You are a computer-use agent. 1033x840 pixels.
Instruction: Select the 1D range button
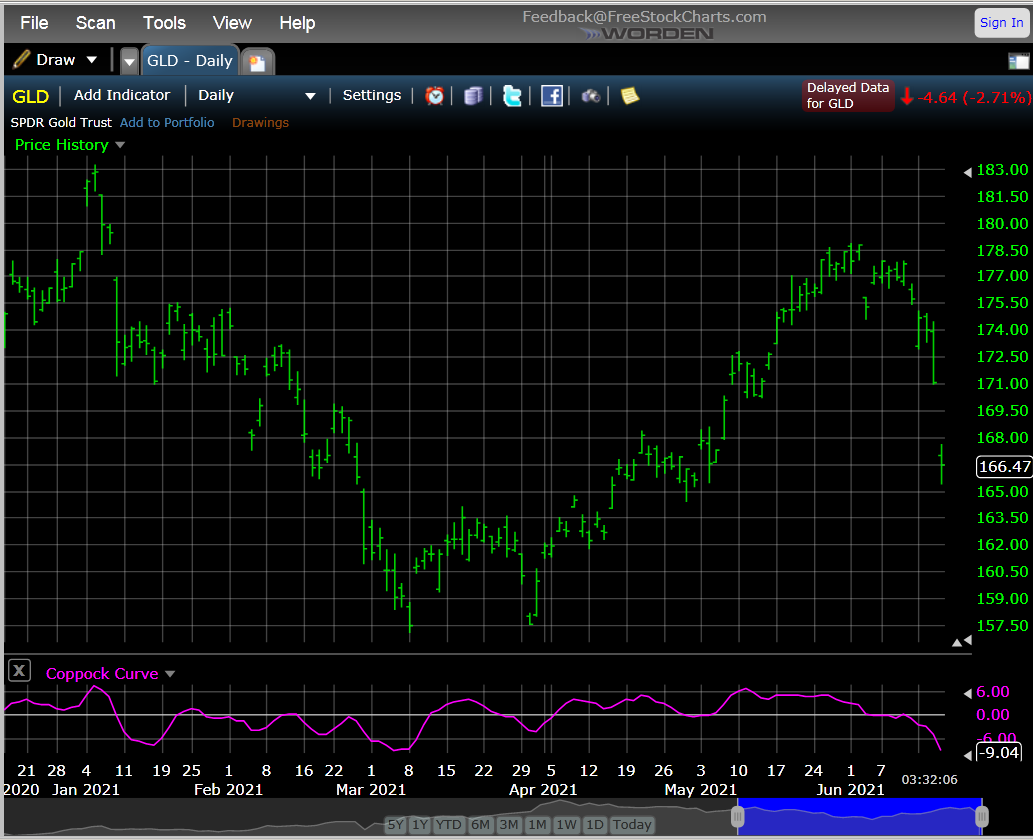point(595,824)
